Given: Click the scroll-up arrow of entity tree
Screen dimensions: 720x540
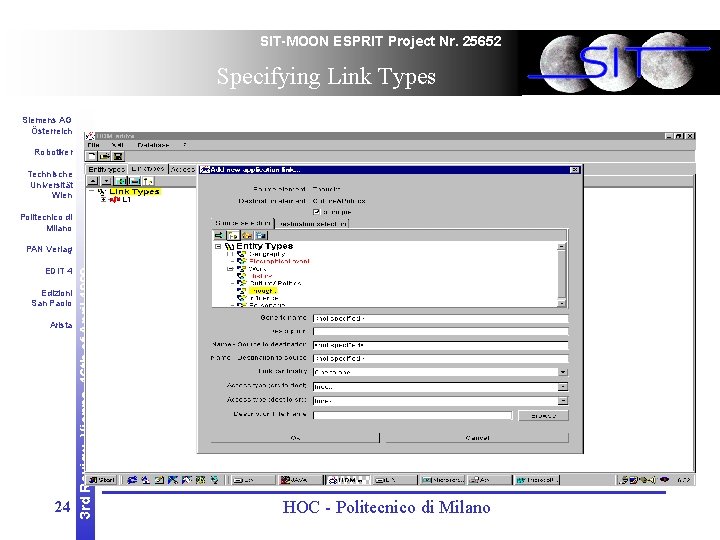Looking at the screenshot, I should click(x=561, y=247).
